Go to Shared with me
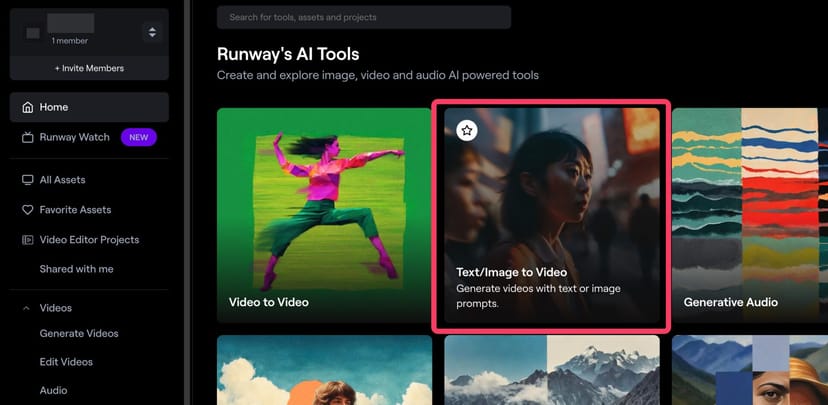Viewport: 828px width, 405px height. click(76, 269)
